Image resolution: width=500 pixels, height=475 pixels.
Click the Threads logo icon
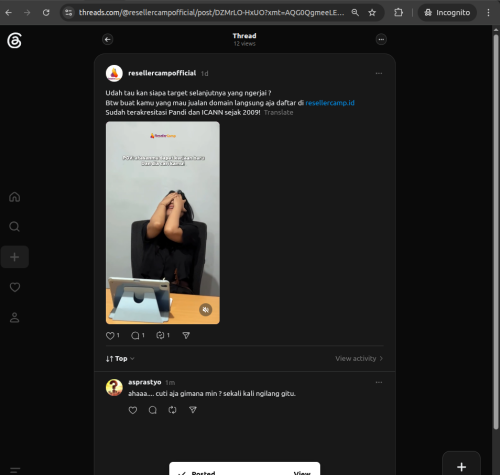14,40
